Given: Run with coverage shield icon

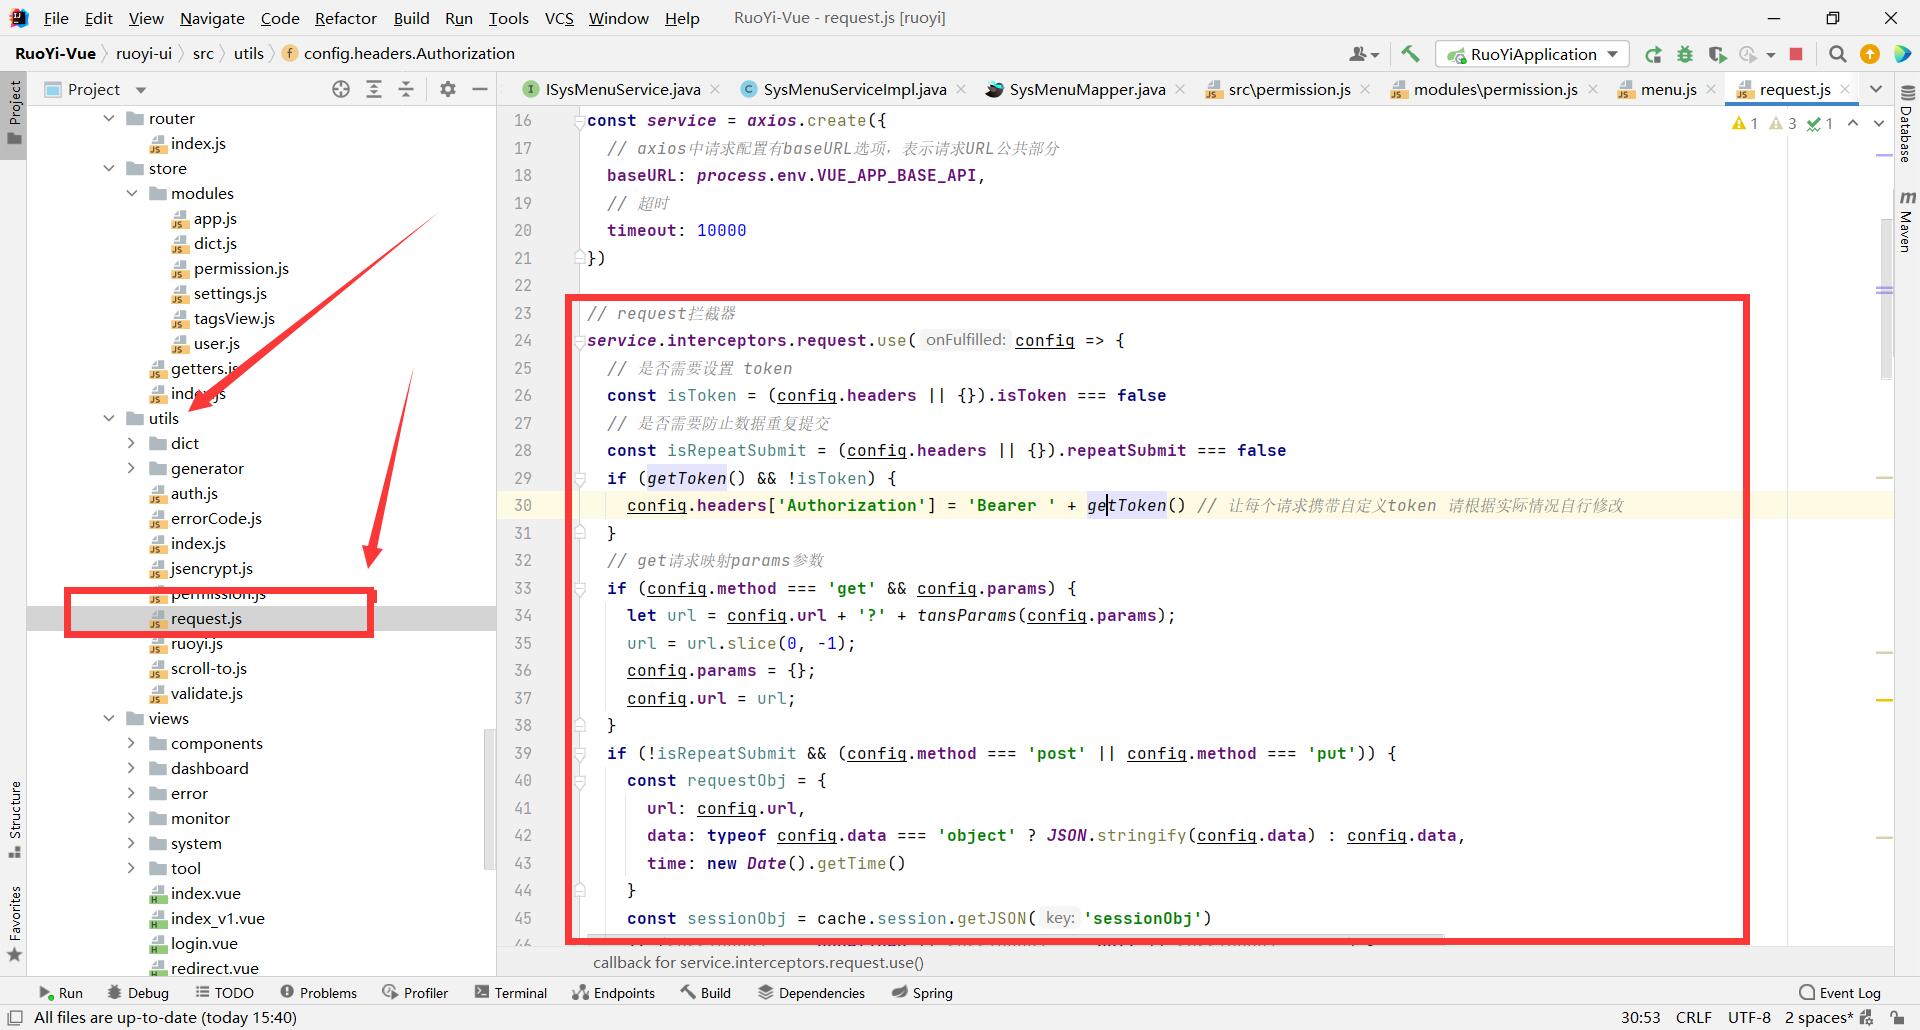Looking at the screenshot, I should [1717, 54].
